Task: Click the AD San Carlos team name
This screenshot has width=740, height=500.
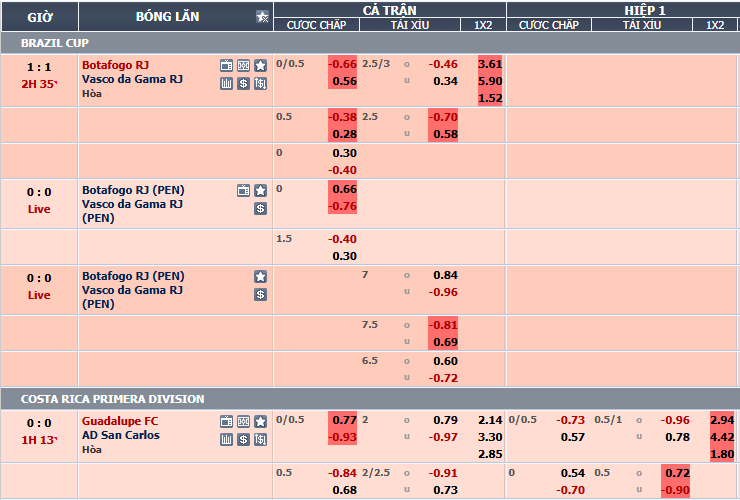Action: pos(121,435)
